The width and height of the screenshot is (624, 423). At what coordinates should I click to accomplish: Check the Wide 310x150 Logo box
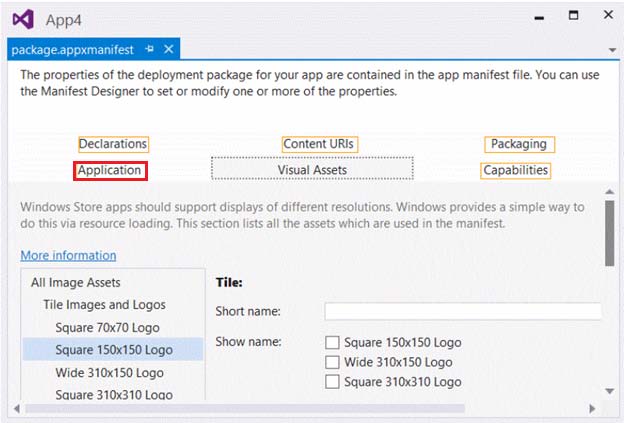tap(332, 362)
